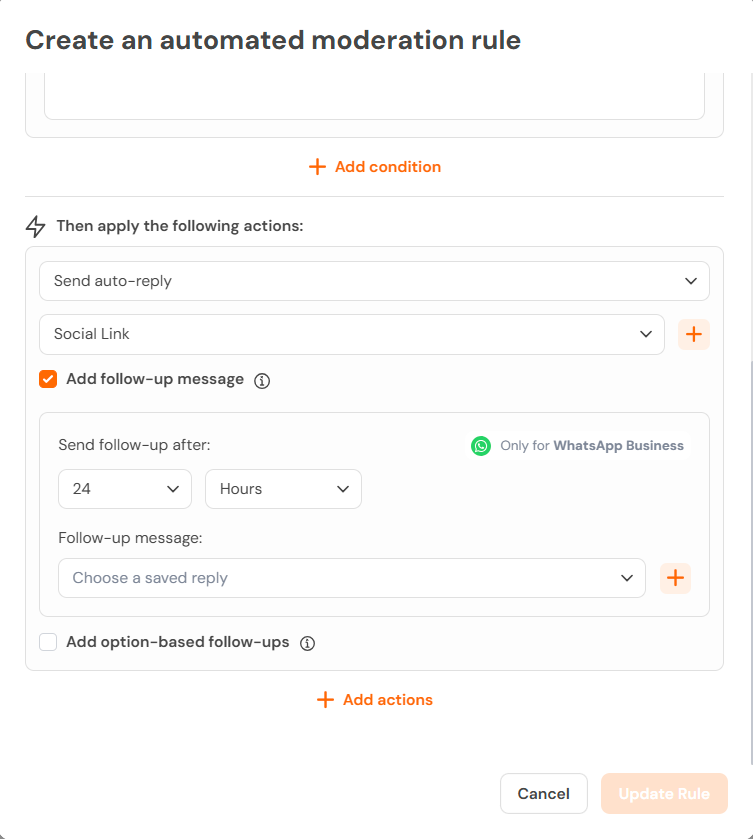The image size is (753, 839).
Task: Open Choose a saved reply dropdown
Action: (x=352, y=578)
